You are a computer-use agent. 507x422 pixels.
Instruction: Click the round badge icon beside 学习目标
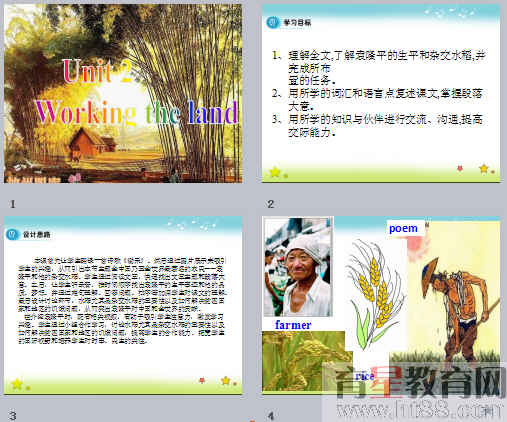pos(273,22)
